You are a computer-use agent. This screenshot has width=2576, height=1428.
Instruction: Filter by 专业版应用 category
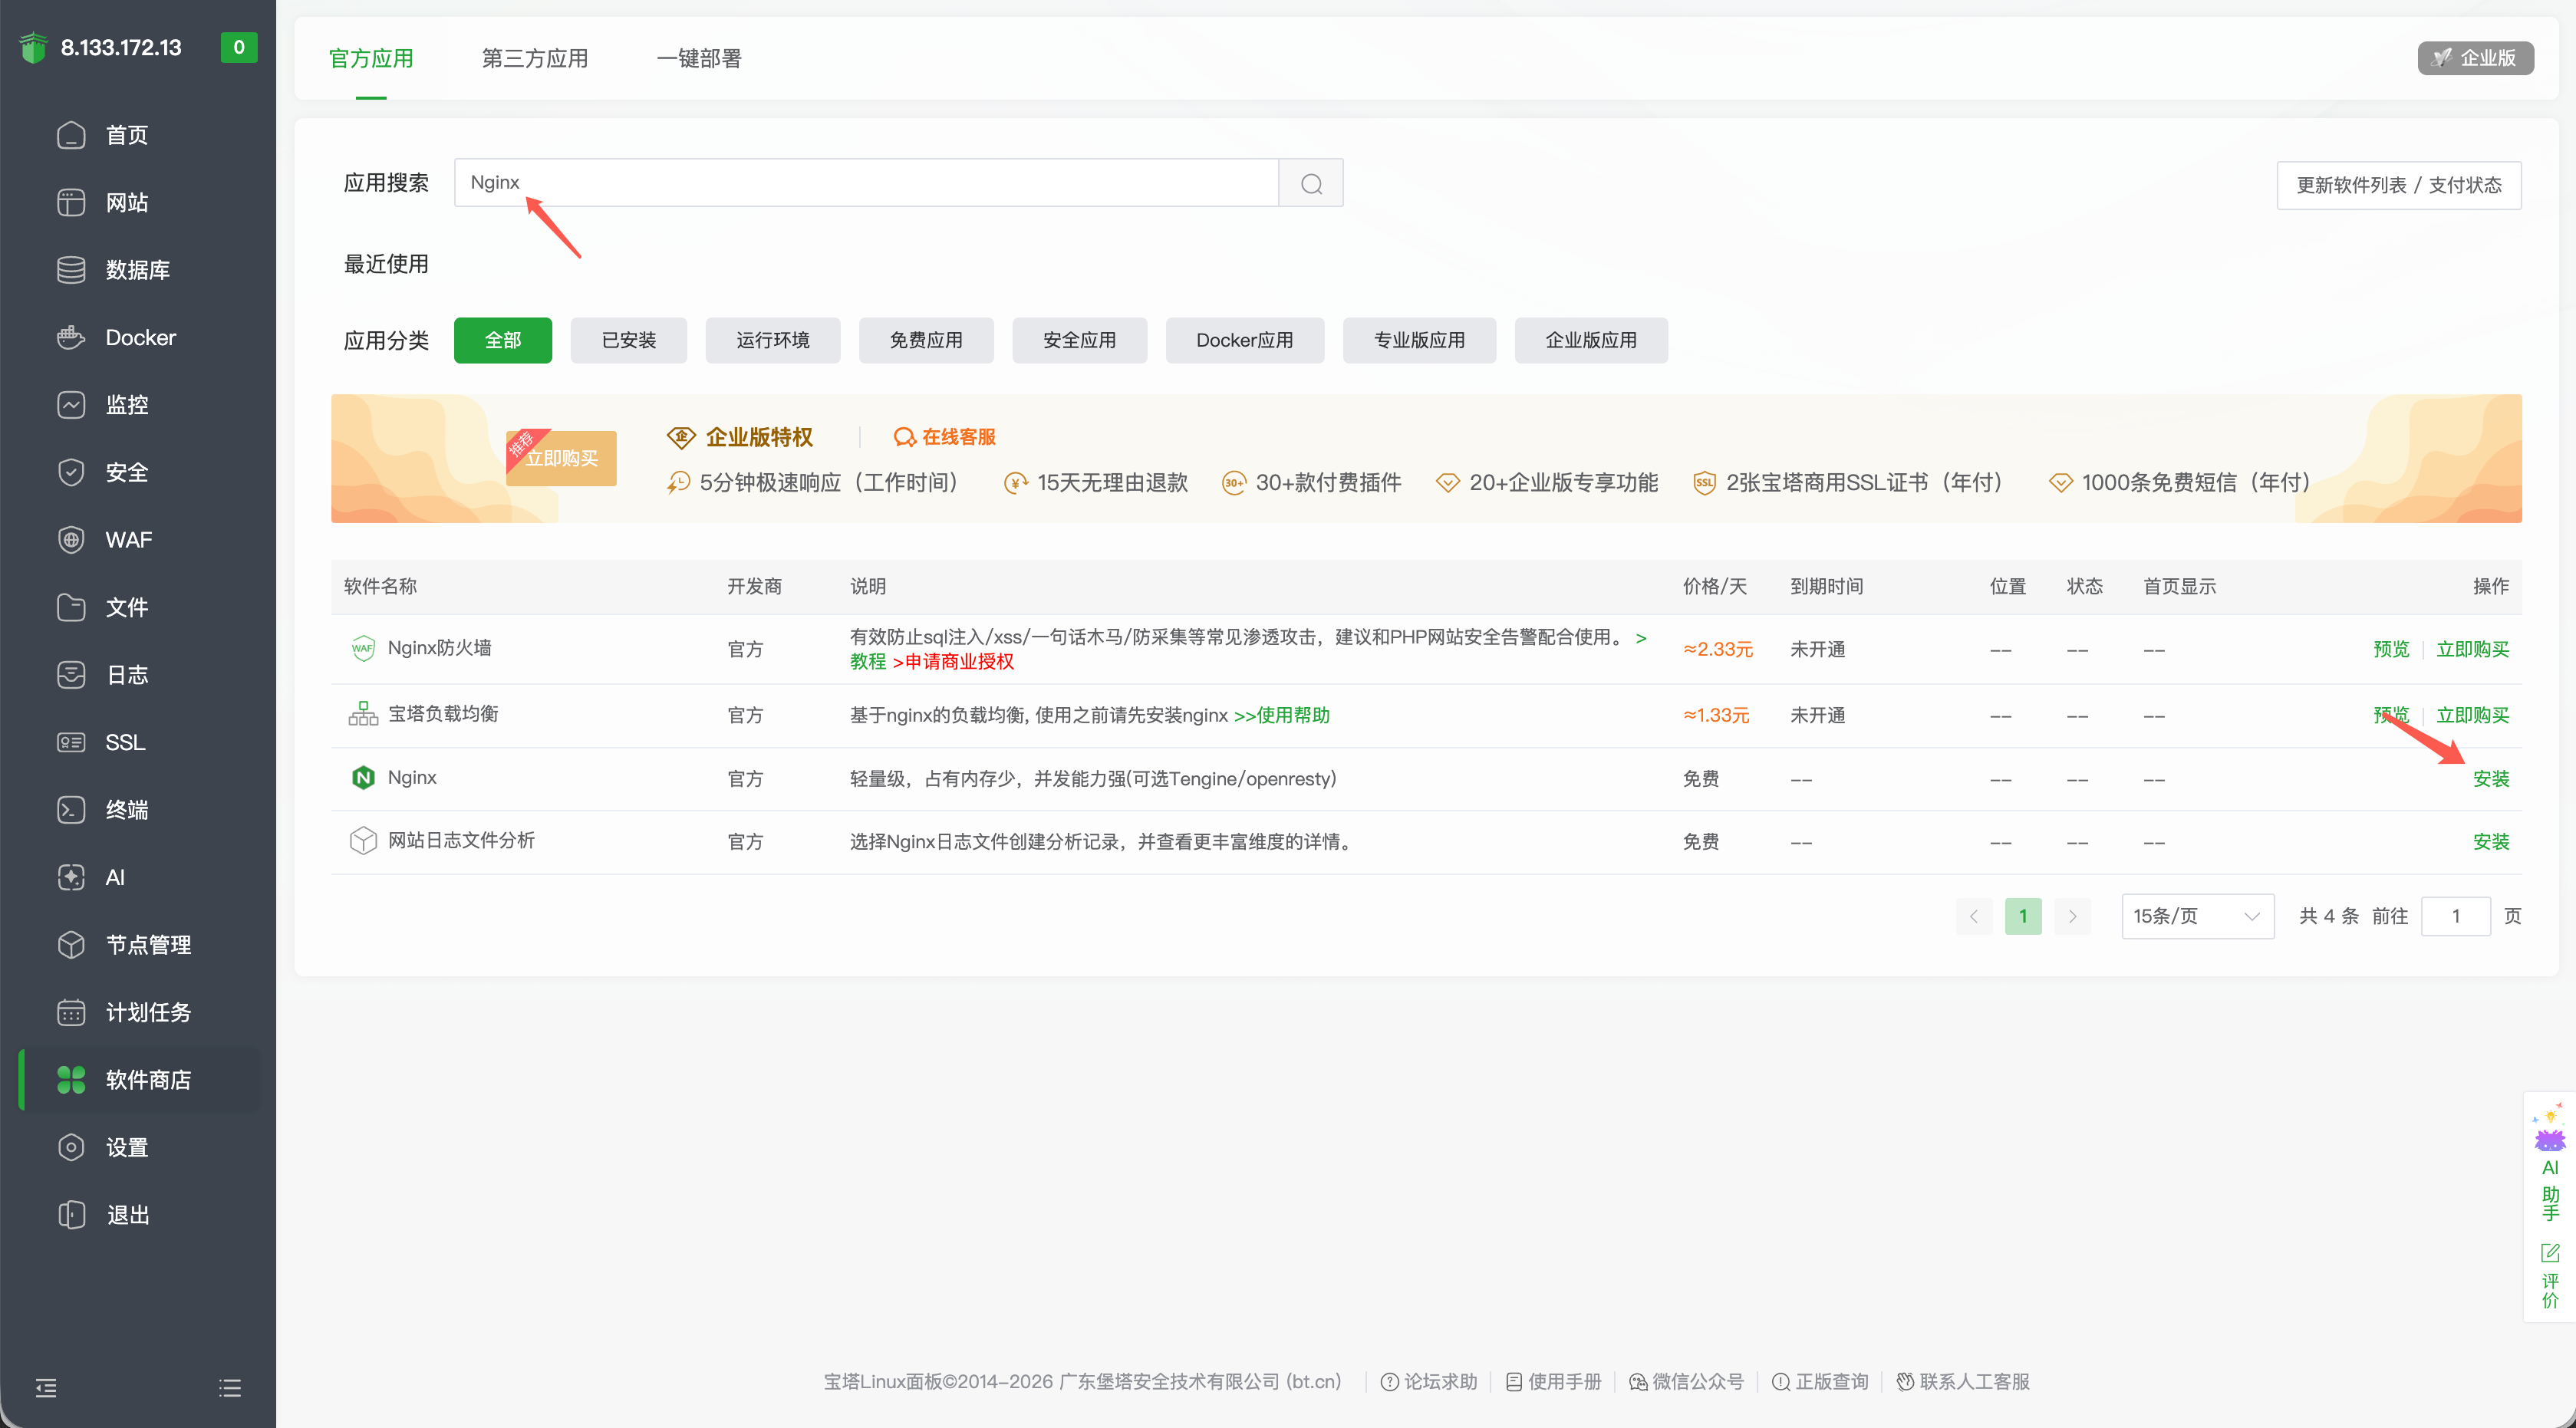pos(1420,340)
